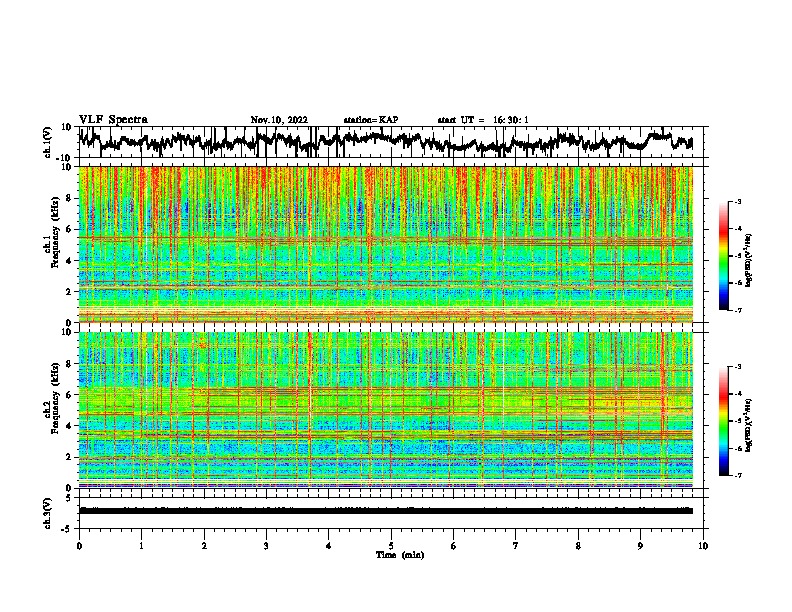Click the ch.3 voltage black band trace
The image size is (792, 612).
[385, 511]
